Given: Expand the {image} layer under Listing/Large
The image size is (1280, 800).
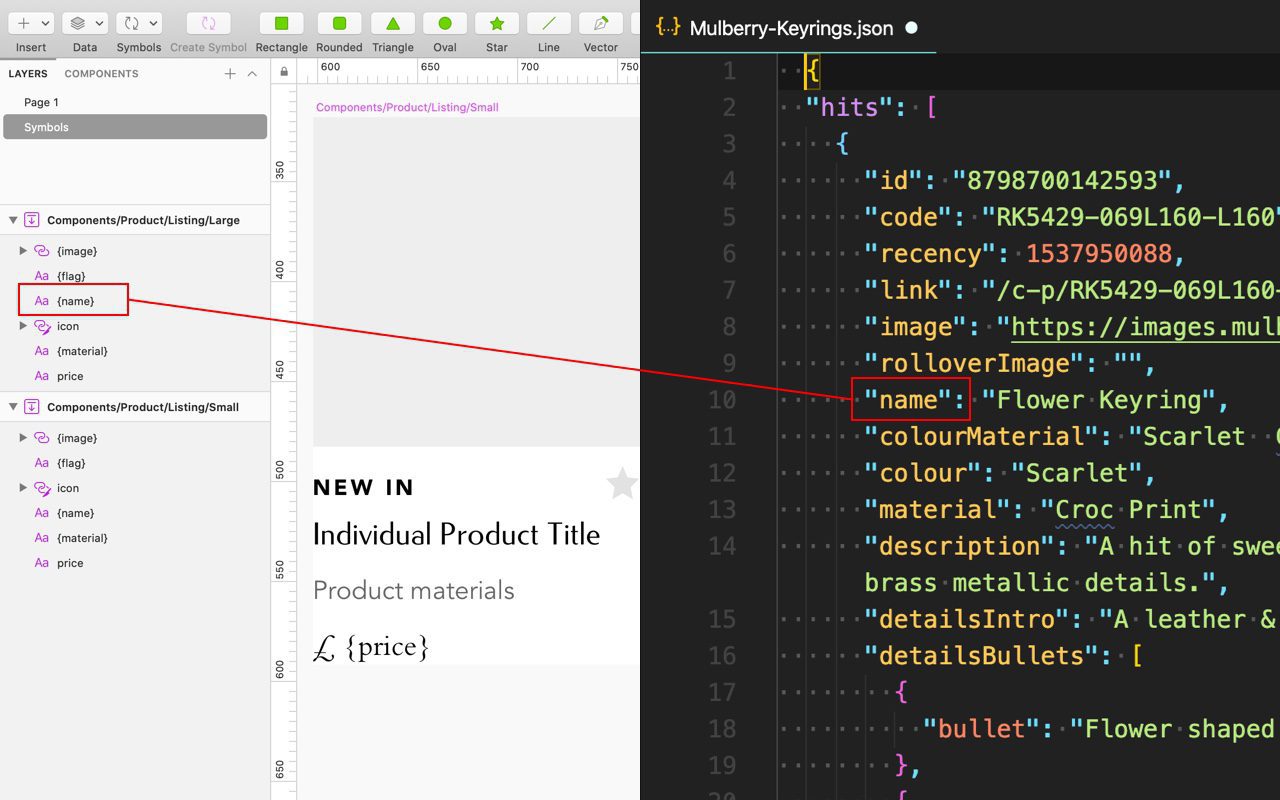Looking at the screenshot, I should pos(24,251).
